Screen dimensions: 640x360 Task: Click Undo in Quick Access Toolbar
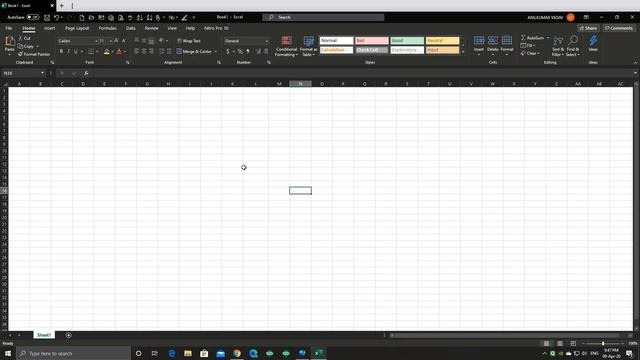(56, 17)
